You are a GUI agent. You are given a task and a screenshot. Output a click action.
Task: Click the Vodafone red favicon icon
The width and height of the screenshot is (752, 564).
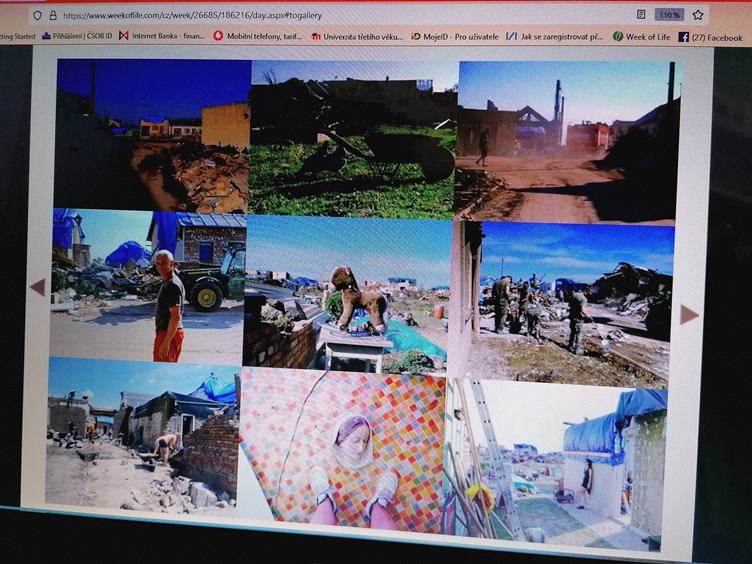[218, 35]
